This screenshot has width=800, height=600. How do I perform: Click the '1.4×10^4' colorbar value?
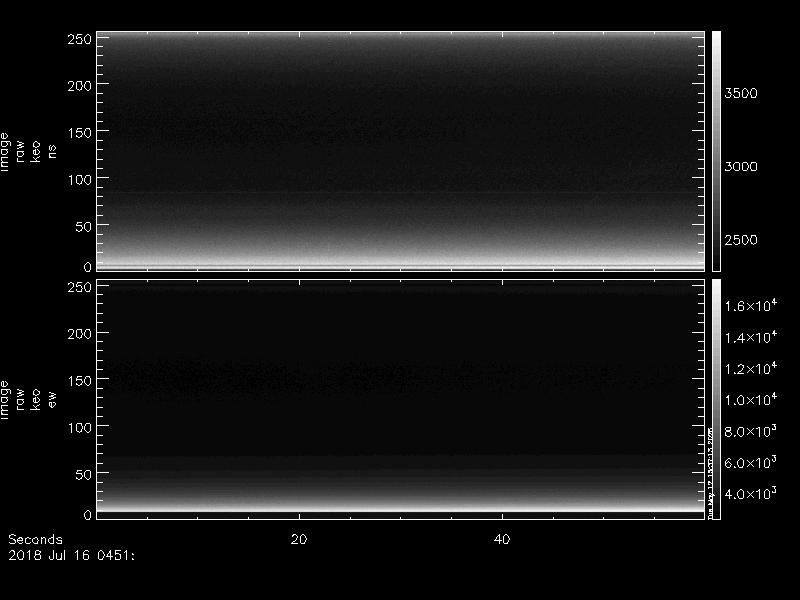[751, 337]
